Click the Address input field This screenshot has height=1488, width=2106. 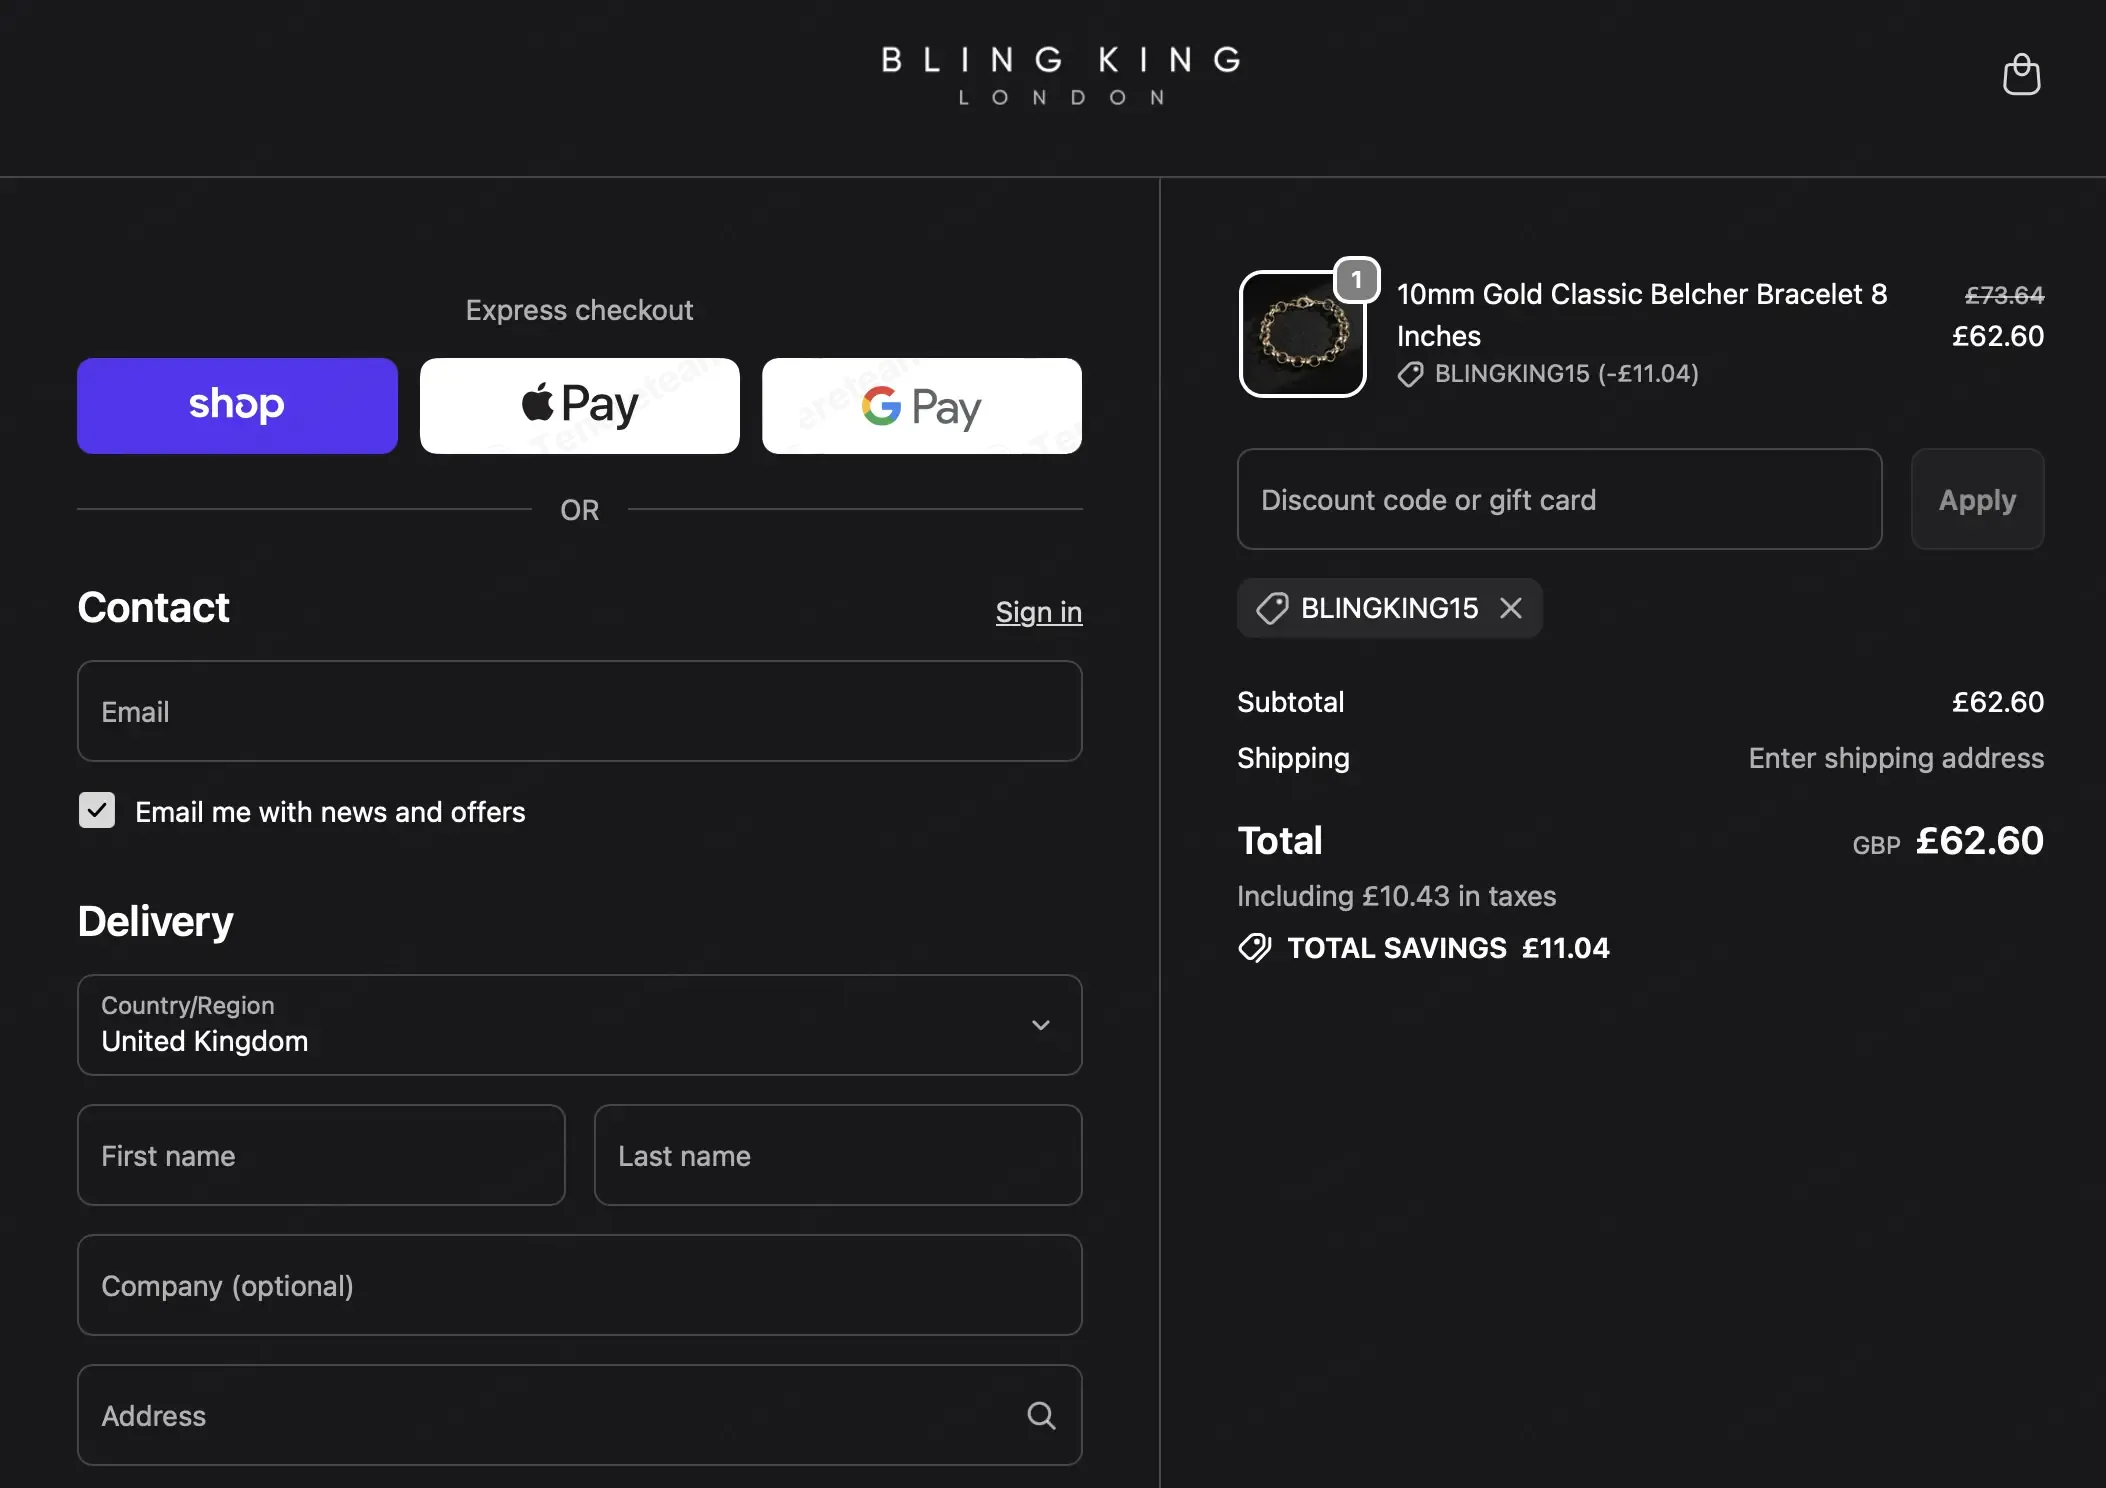point(580,1415)
